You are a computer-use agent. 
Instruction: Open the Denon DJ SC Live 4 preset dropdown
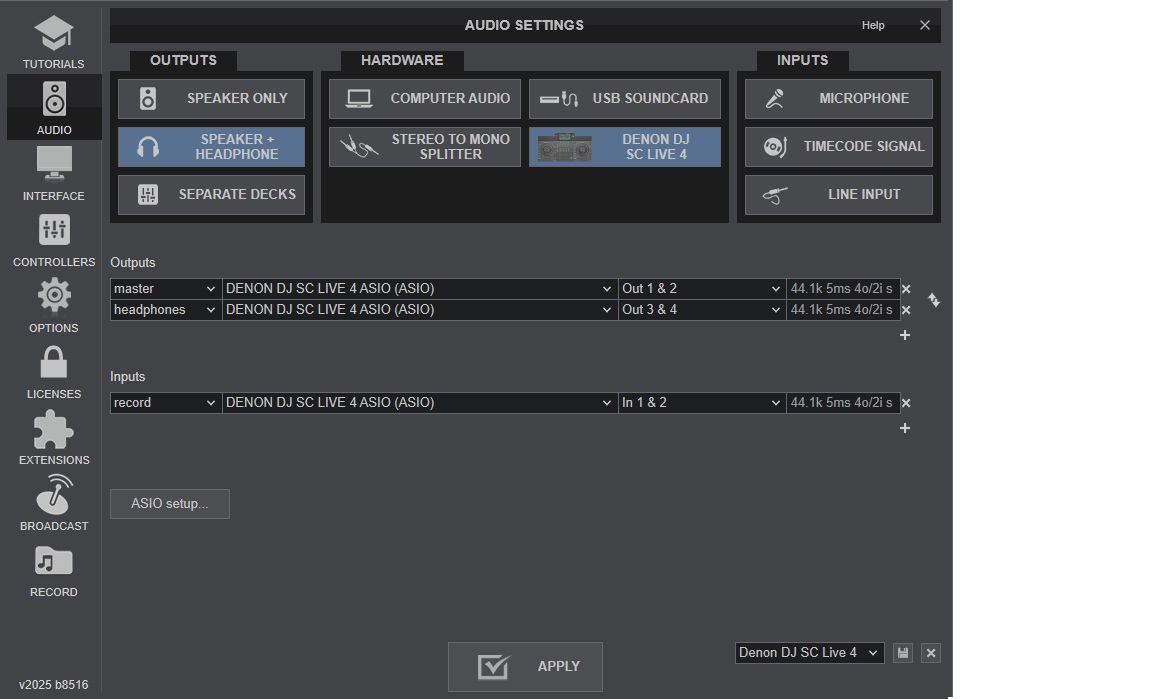tap(808, 653)
